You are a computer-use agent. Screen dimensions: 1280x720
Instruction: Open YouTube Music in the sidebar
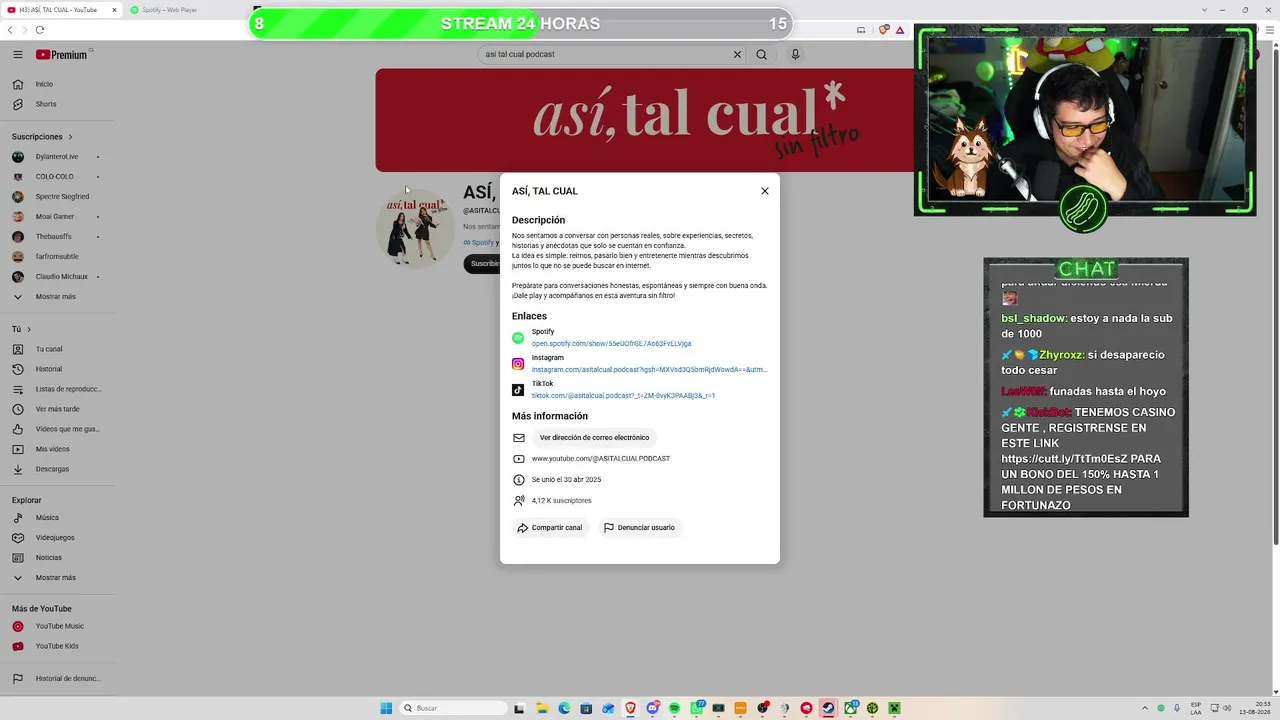[x=57, y=626]
